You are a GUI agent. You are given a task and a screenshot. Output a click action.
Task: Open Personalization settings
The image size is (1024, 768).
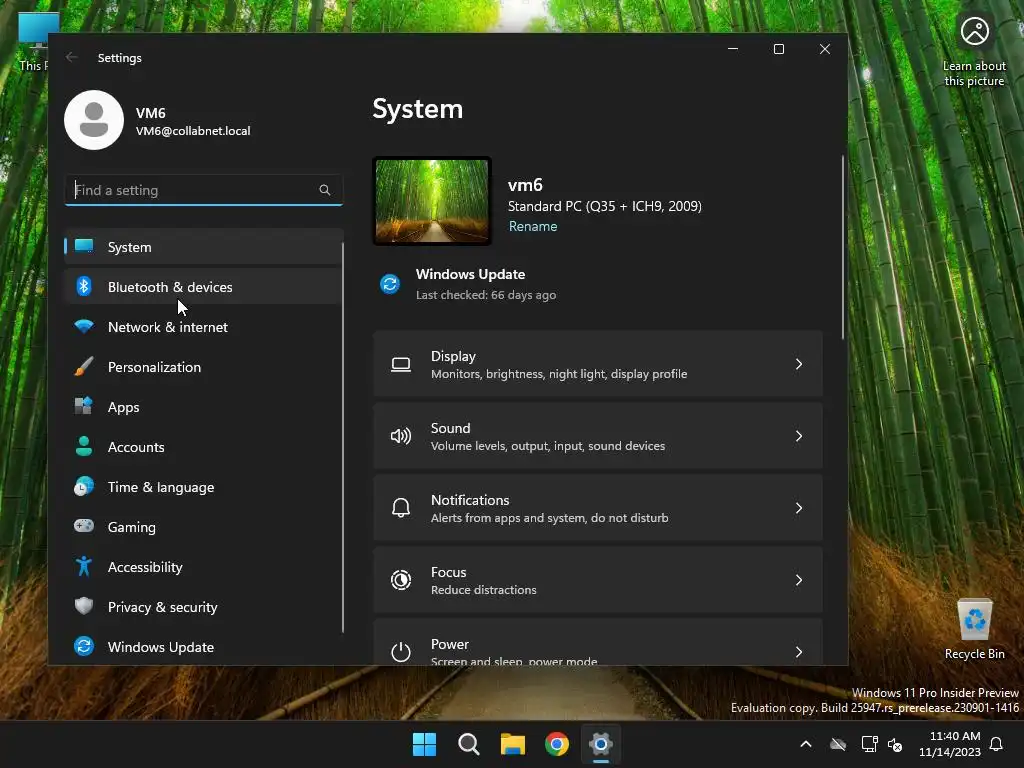(x=203, y=367)
